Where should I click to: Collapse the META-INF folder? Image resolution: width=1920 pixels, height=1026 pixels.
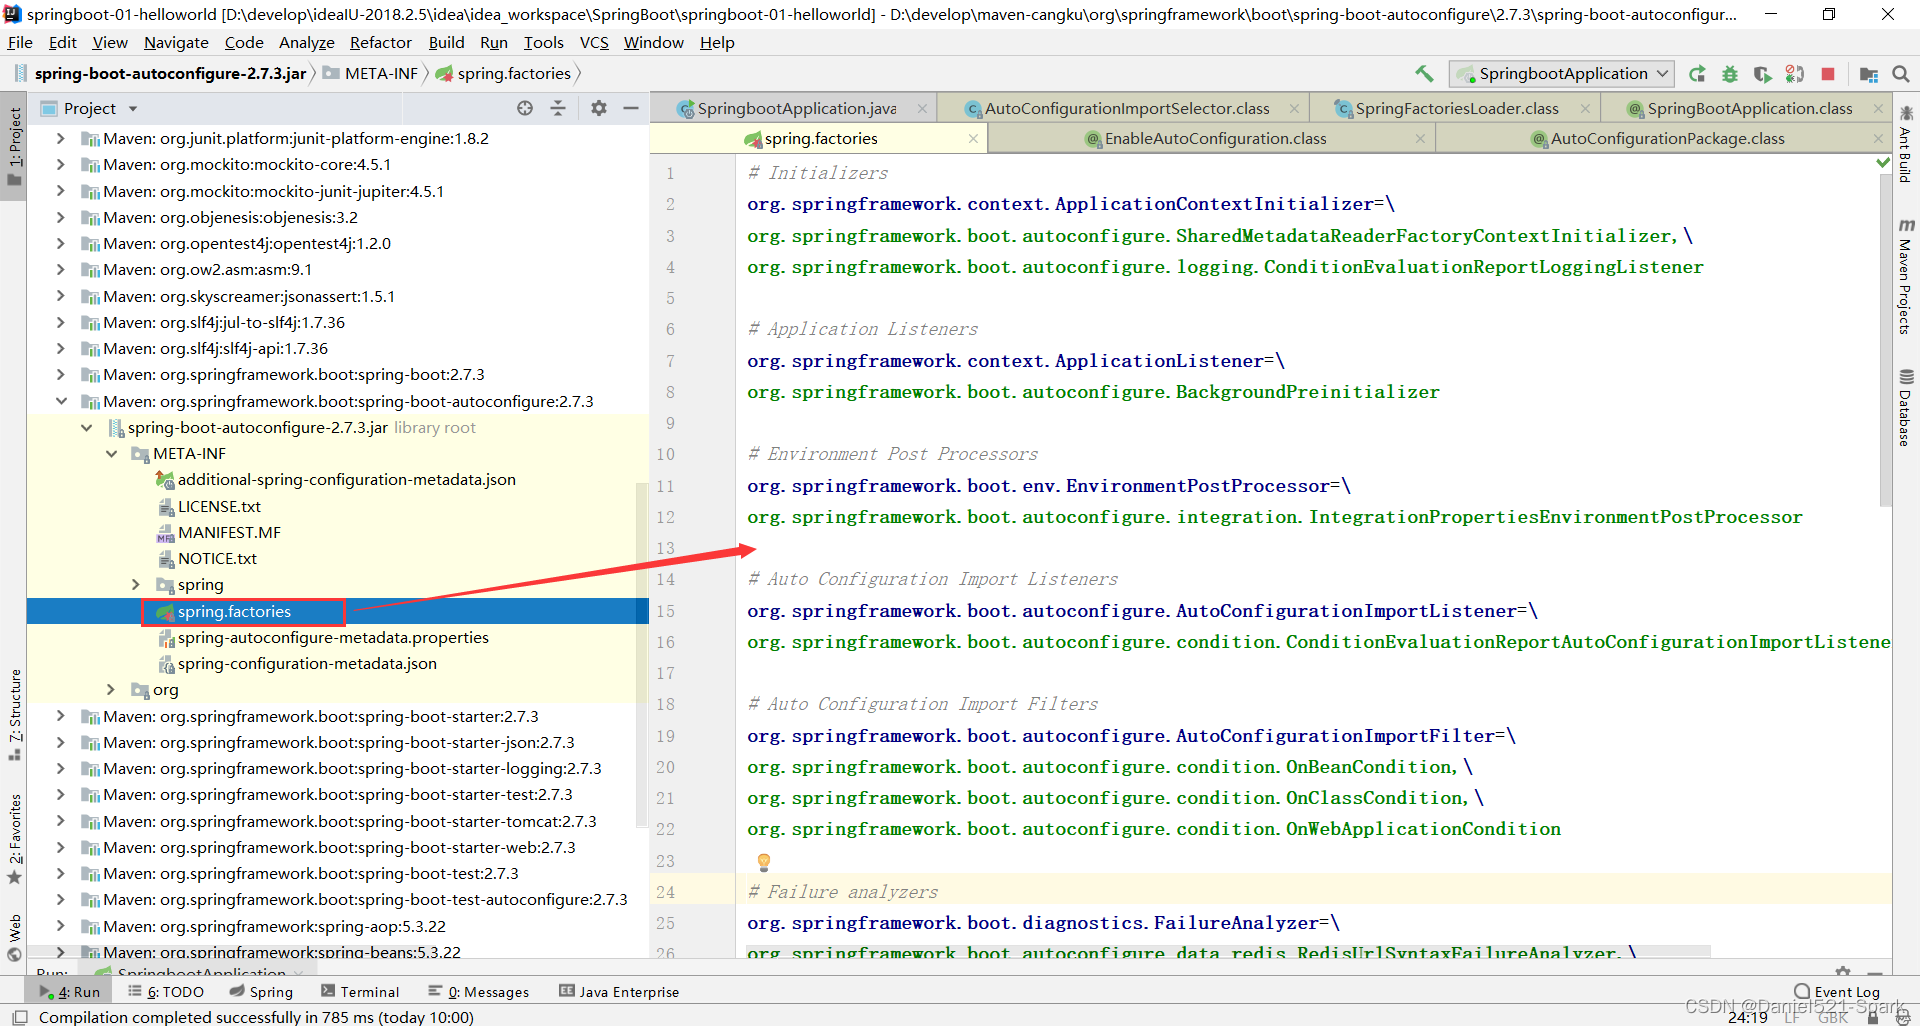pos(111,454)
